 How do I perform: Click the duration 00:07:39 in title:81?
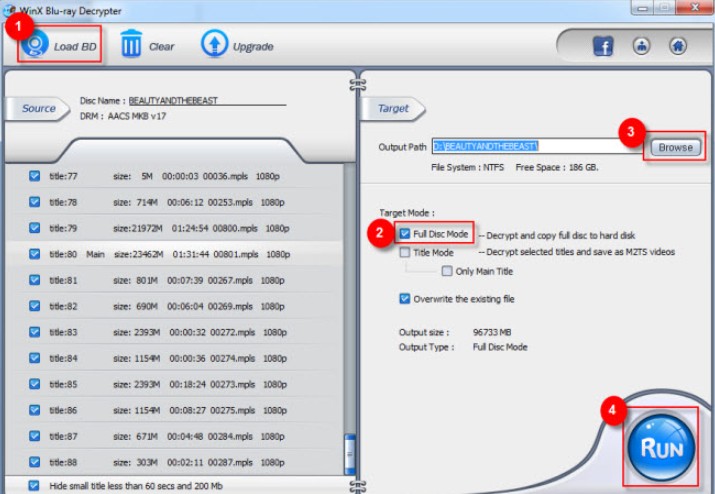pyautogui.click(x=185, y=280)
